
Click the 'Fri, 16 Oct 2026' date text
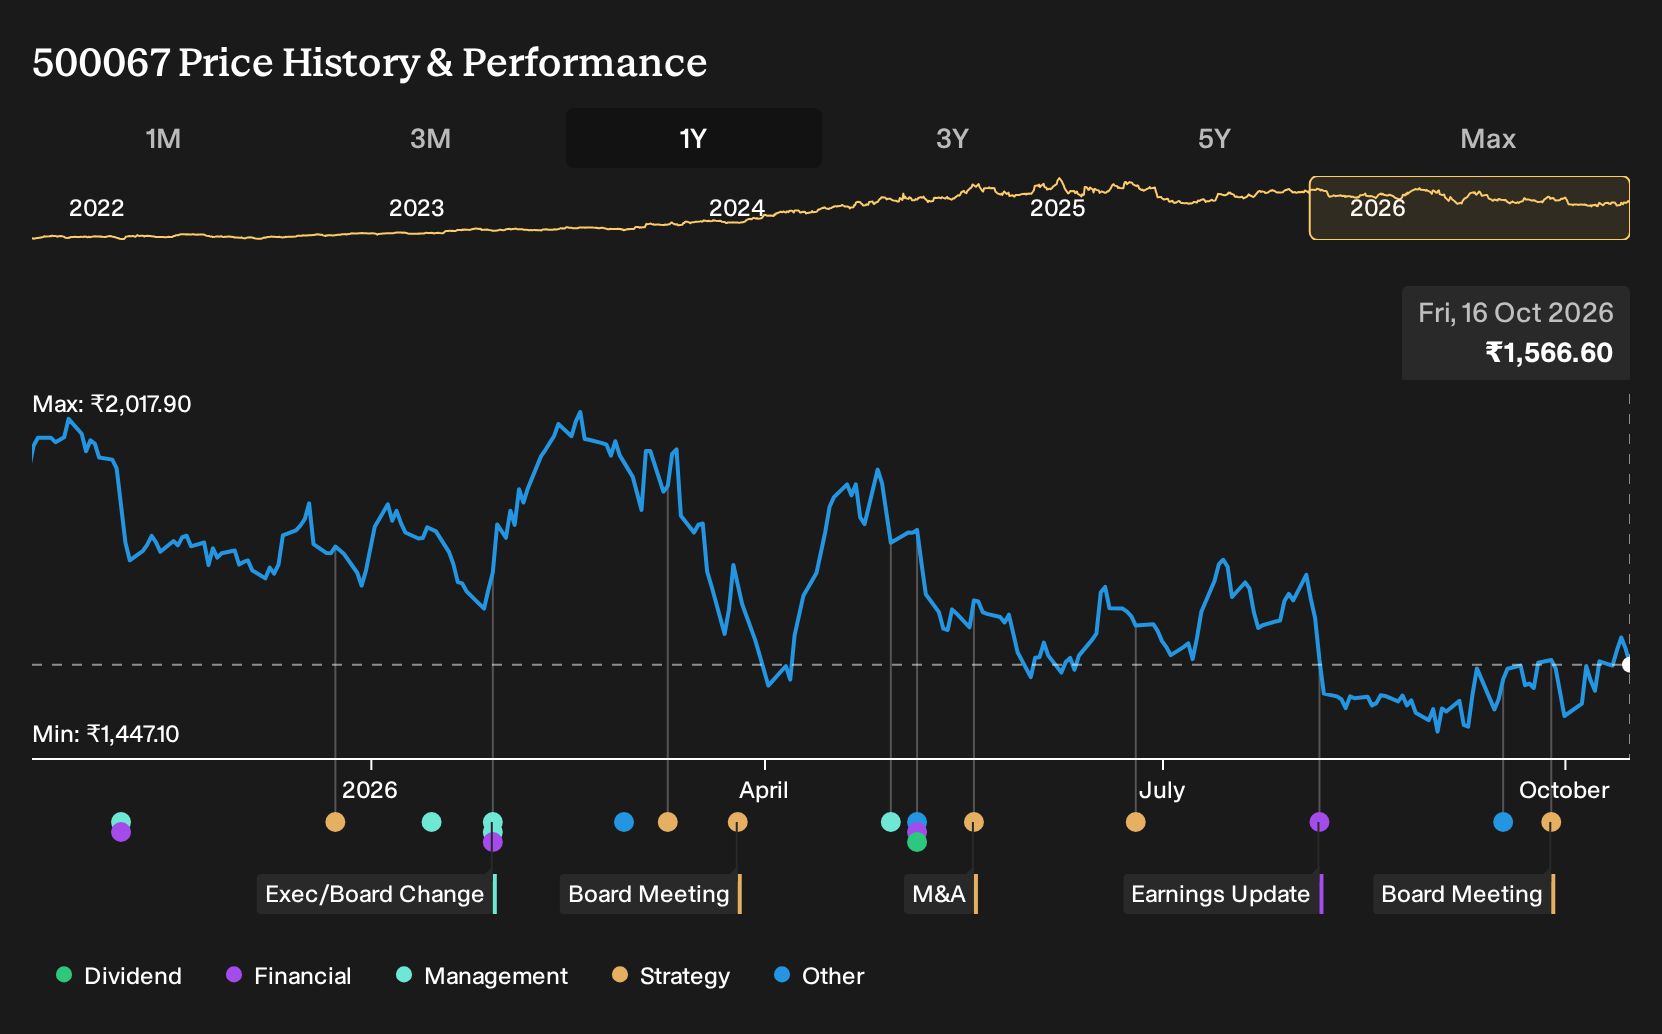(1516, 313)
